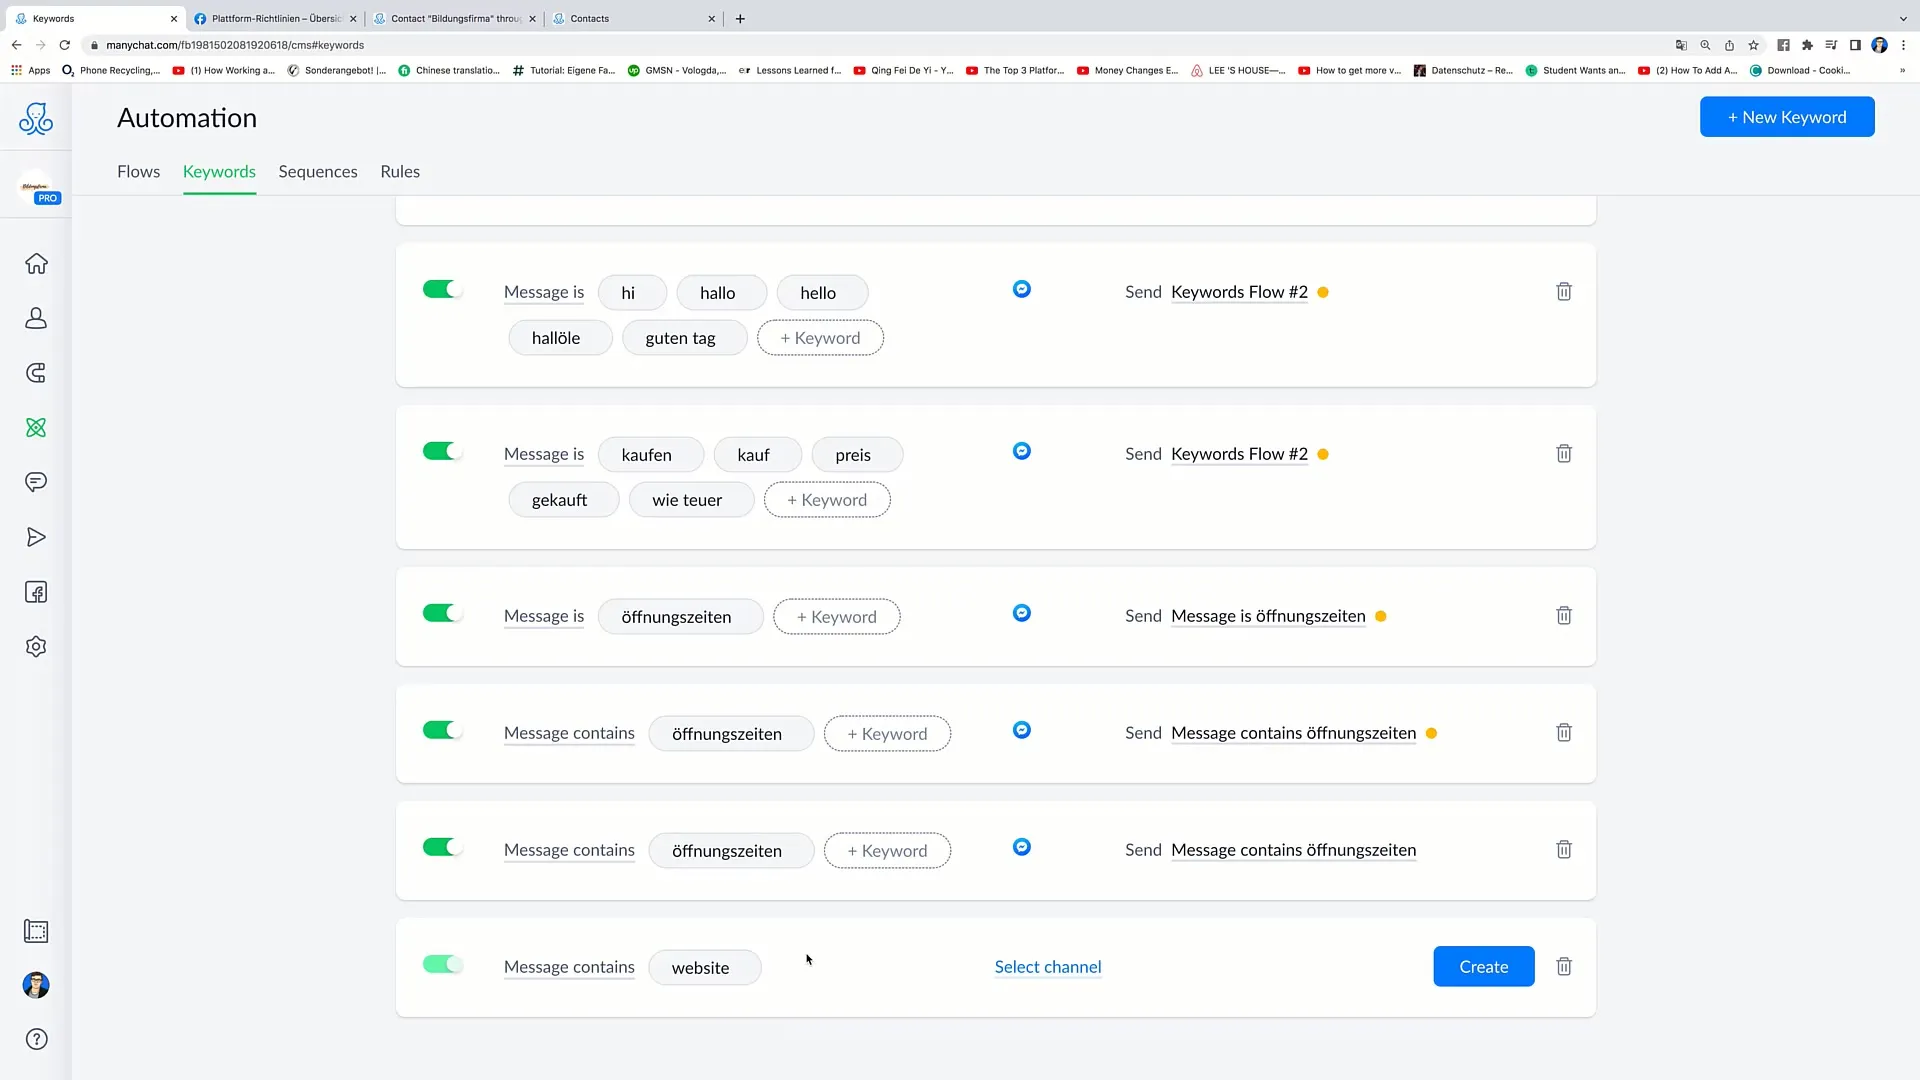The width and height of the screenshot is (1920, 1080).
Task: Disable the kaufen/kauf/preis keyword rule
Action: 439,452
